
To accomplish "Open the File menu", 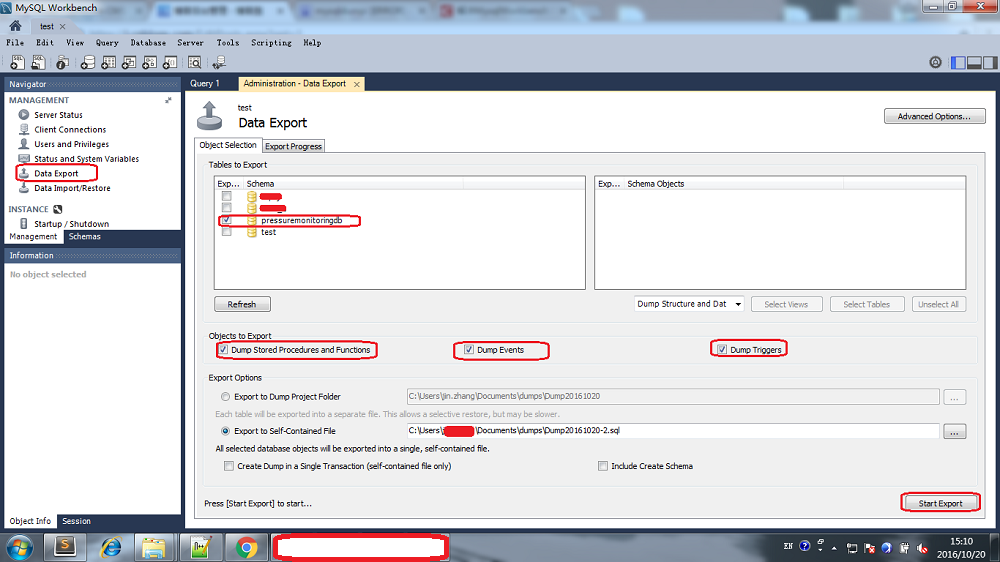I will click(x=15, y=43).
